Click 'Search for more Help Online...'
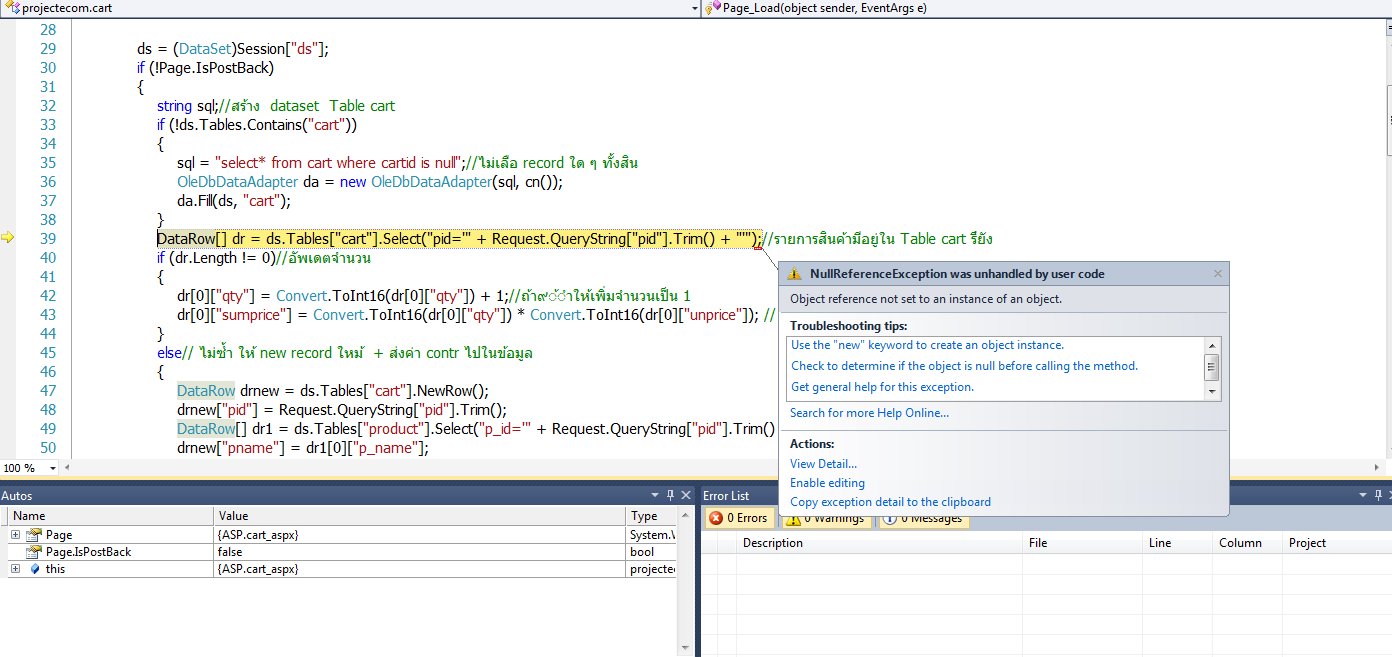Image resolution: width=1392 pixels, height=657 pixels. tap(869, 413)
